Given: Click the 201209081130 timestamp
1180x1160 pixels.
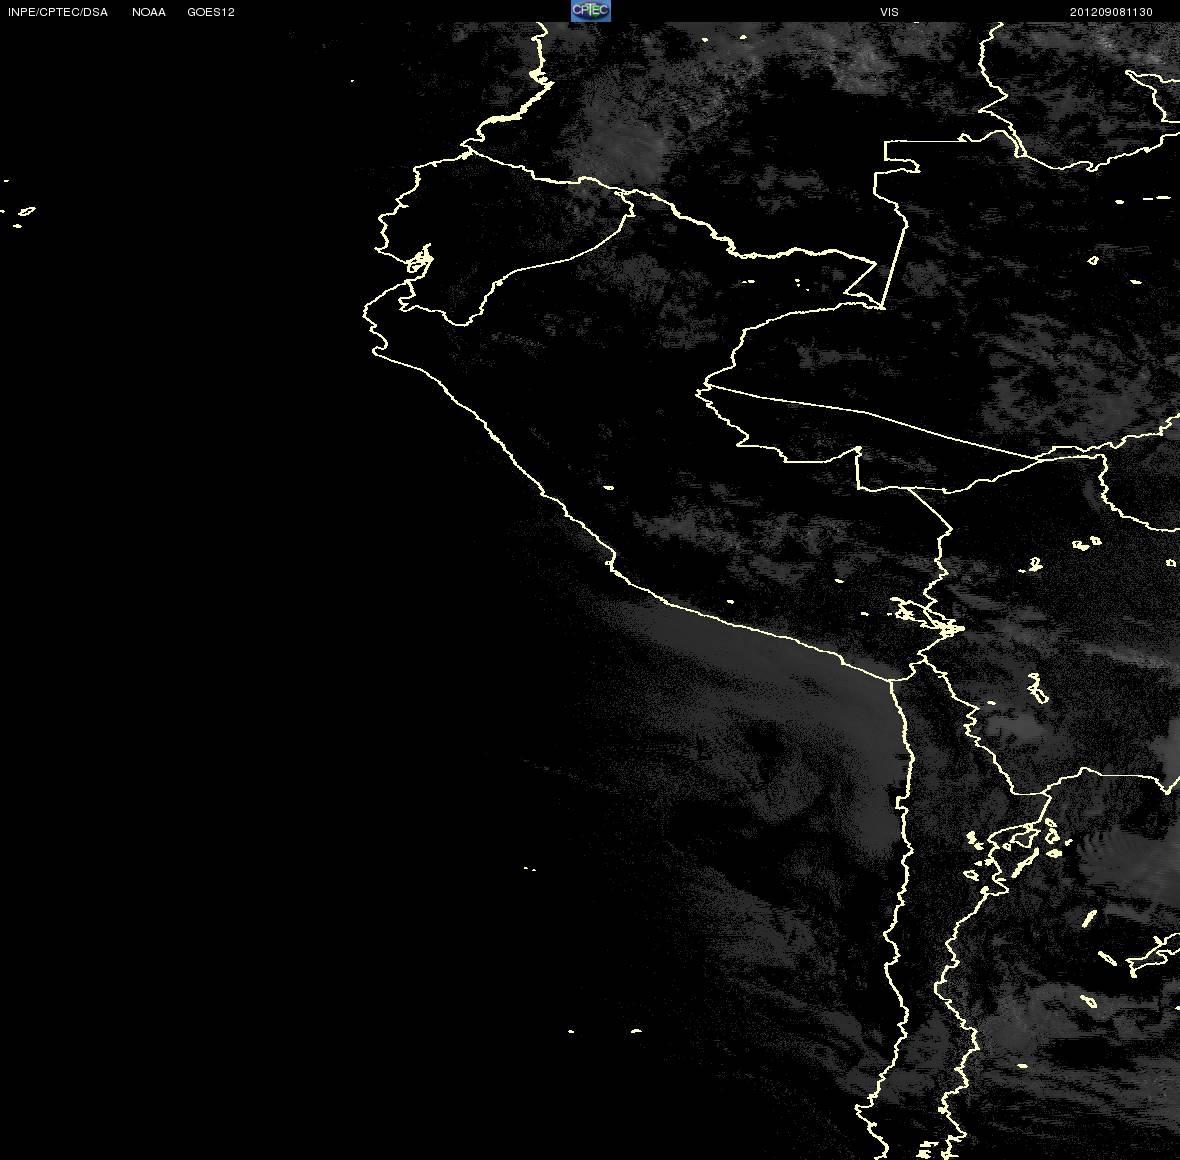Looking at the screenshot, I should (1111, 12).
